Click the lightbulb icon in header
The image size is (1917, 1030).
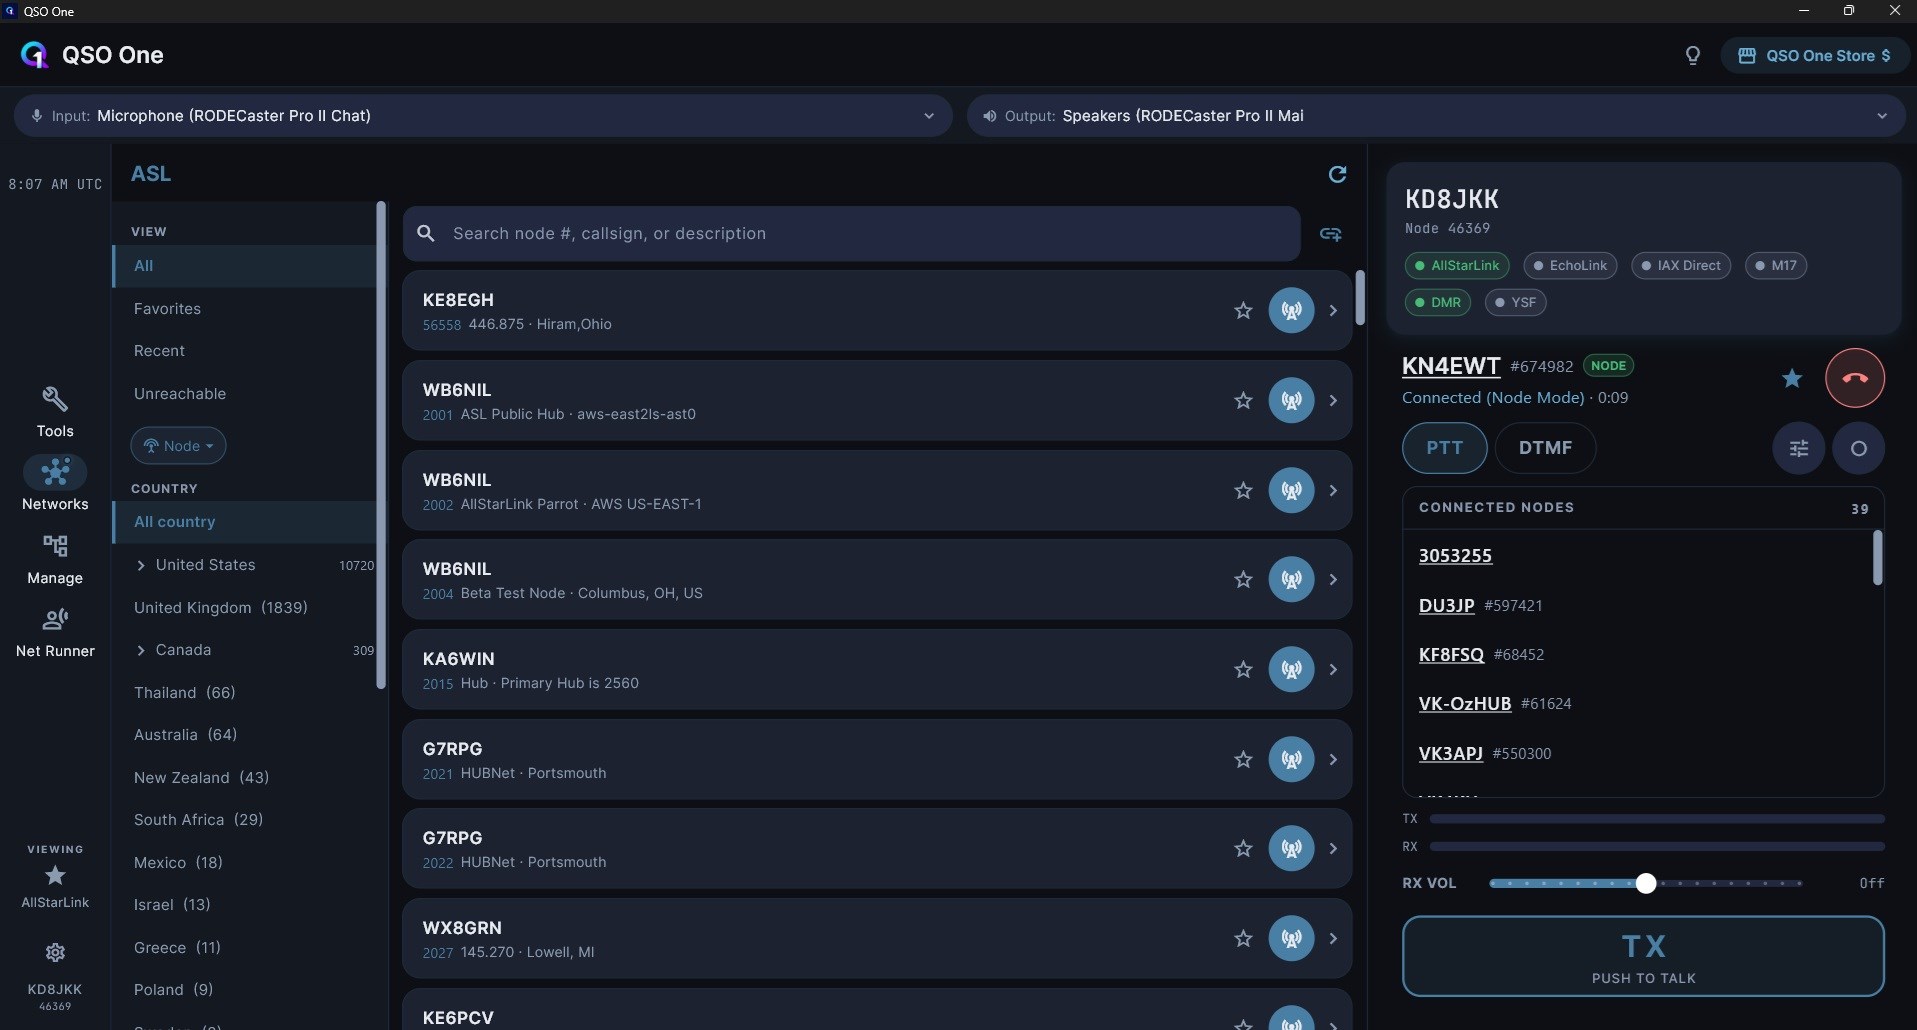(1692, 56)
